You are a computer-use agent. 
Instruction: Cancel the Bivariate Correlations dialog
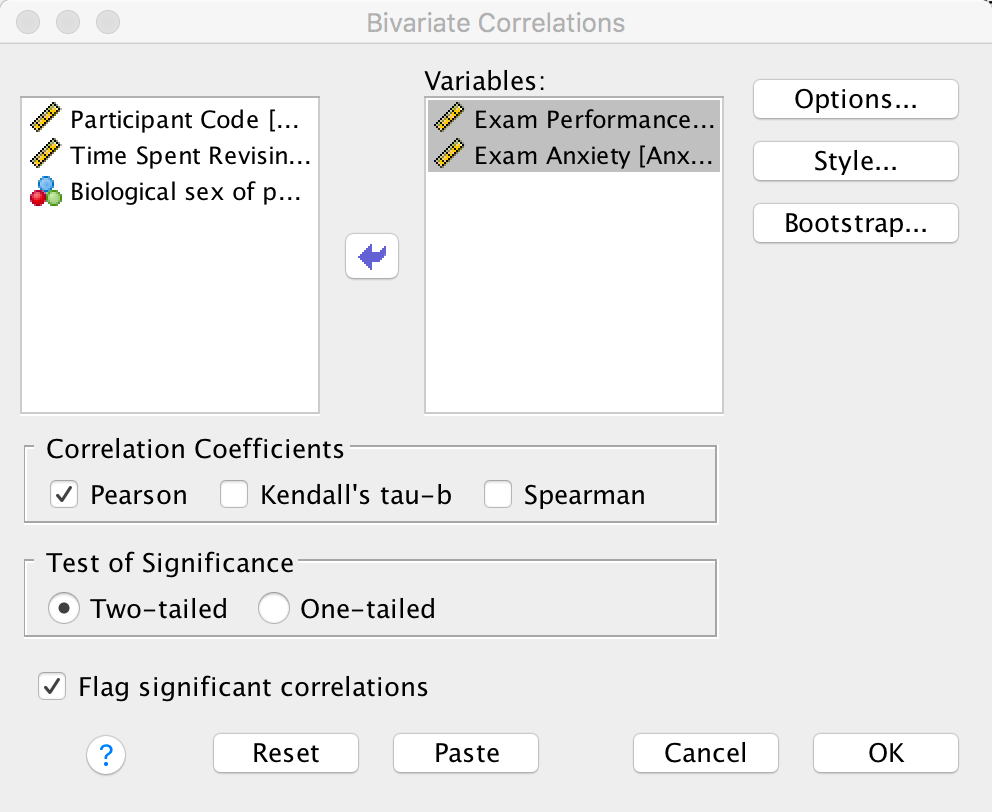tap(705, 753)
